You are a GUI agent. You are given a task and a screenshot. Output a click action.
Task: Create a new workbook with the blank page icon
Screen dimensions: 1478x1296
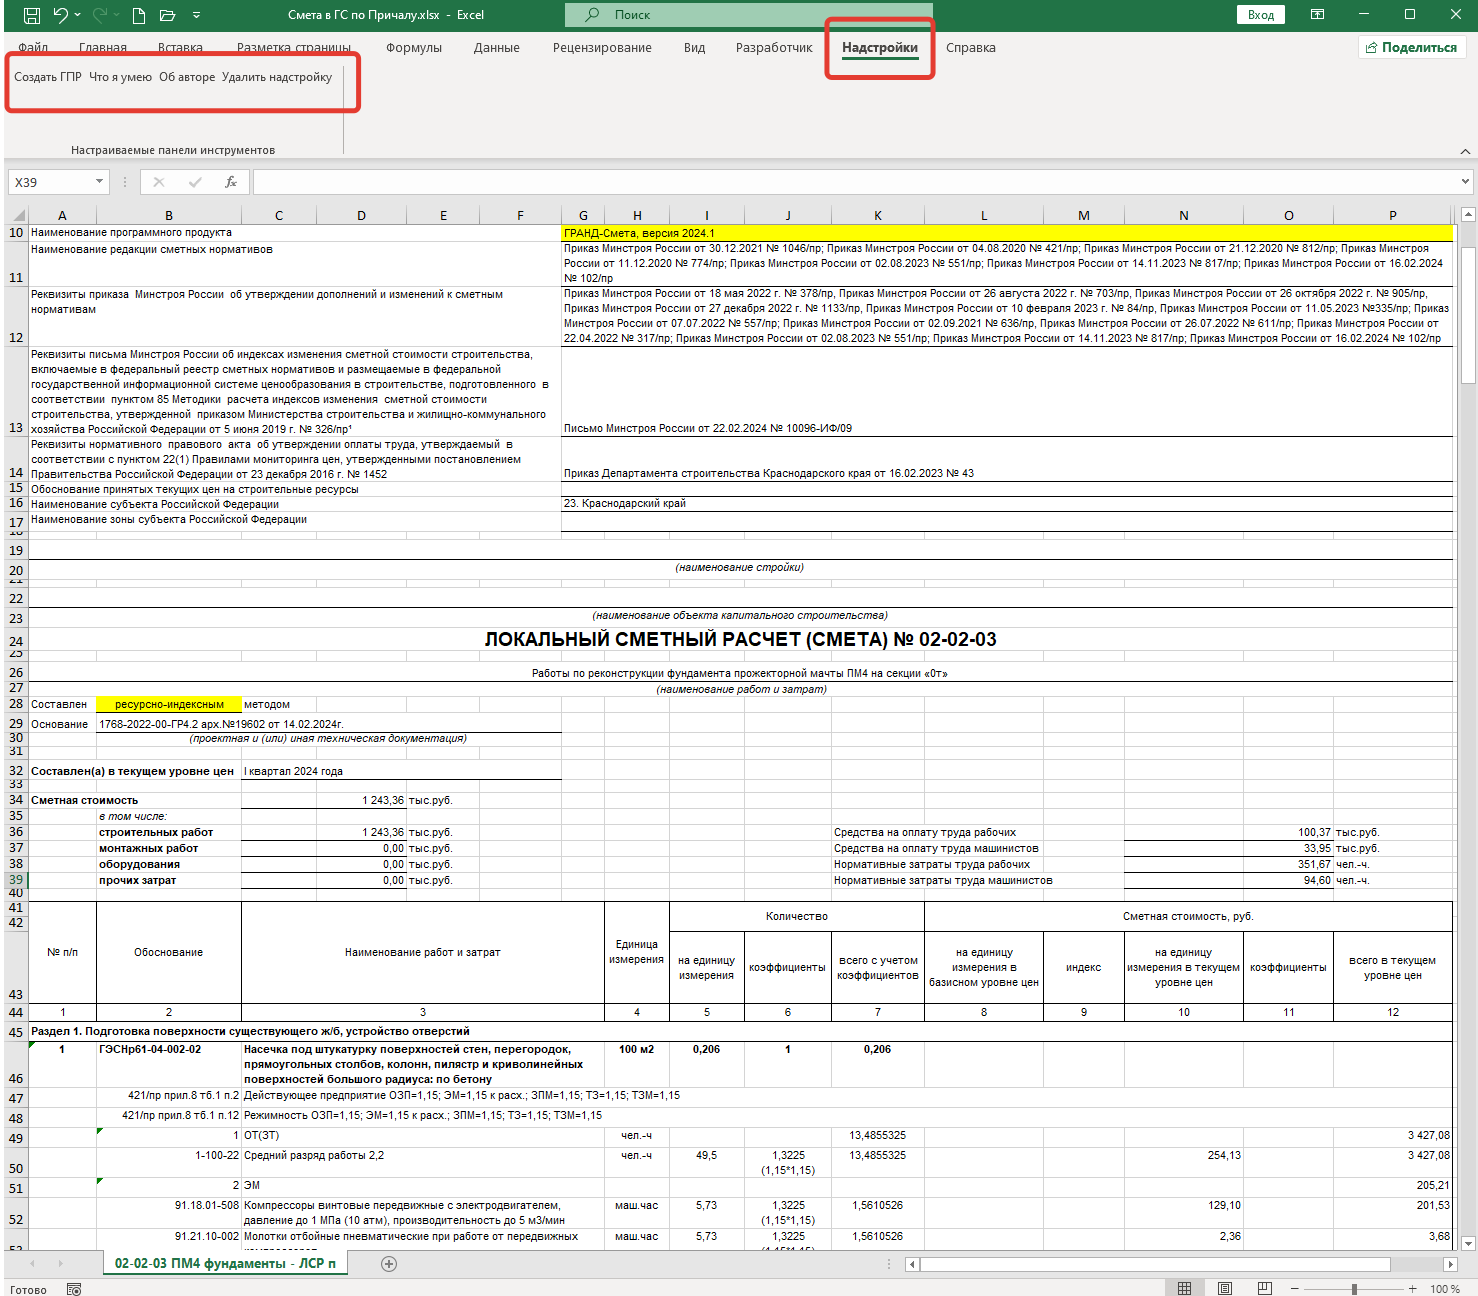(139, 15)
